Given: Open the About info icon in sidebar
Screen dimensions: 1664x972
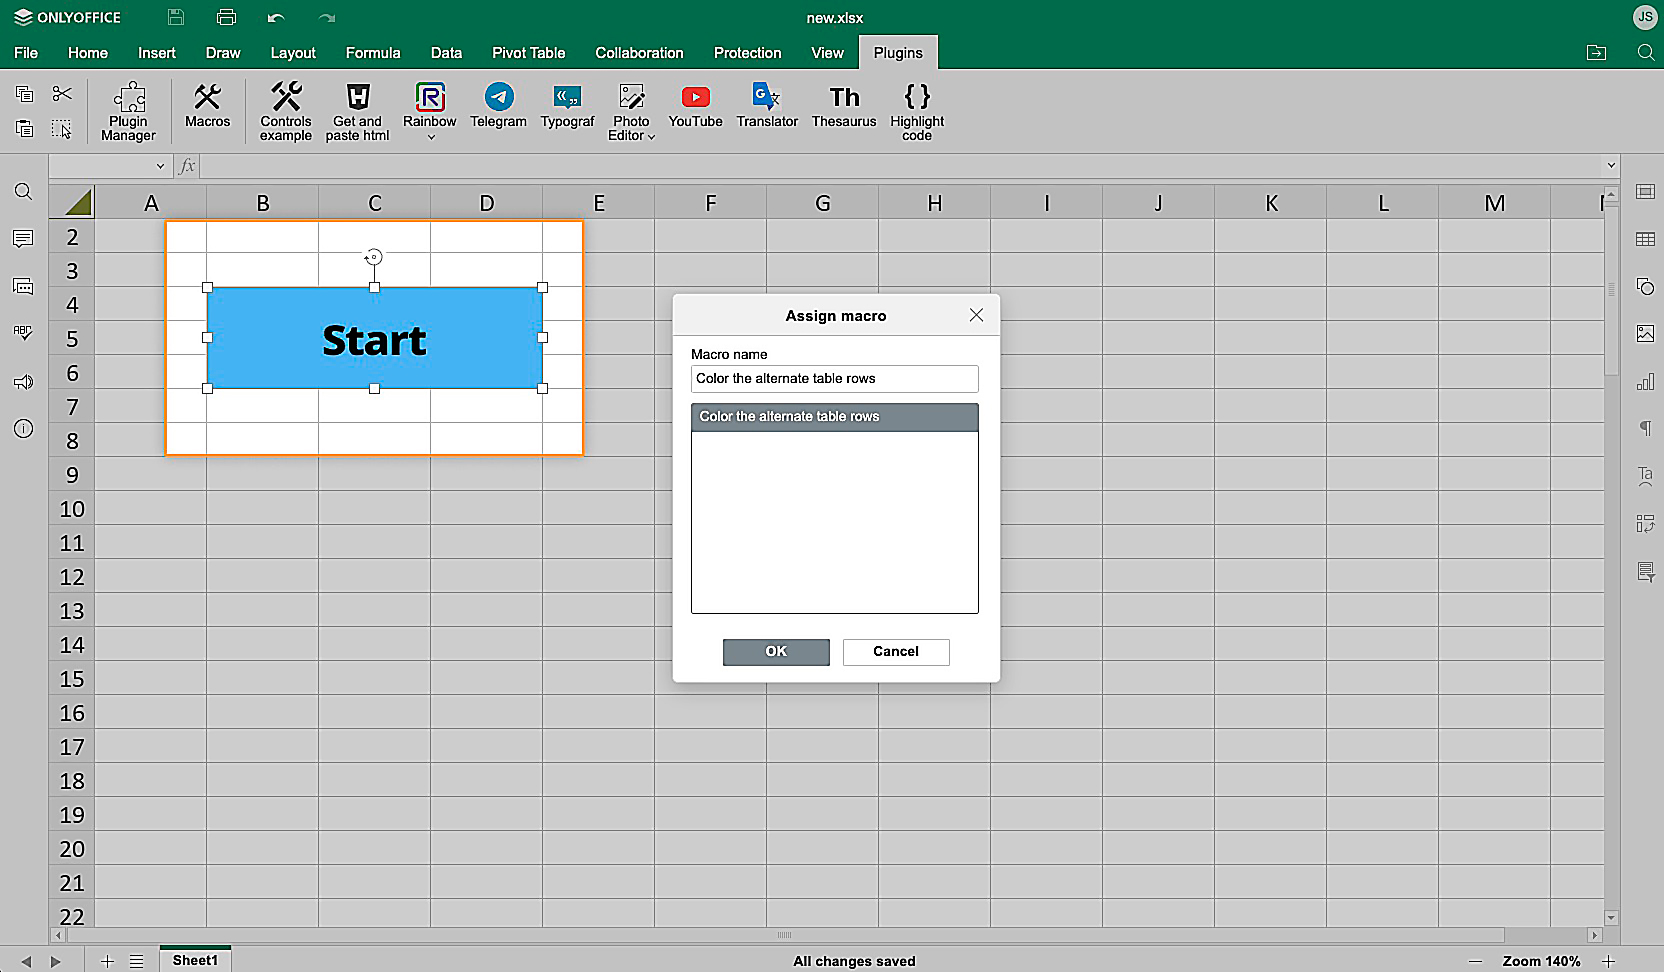Looking at the screenshot, I should click(x=23, y=429).
